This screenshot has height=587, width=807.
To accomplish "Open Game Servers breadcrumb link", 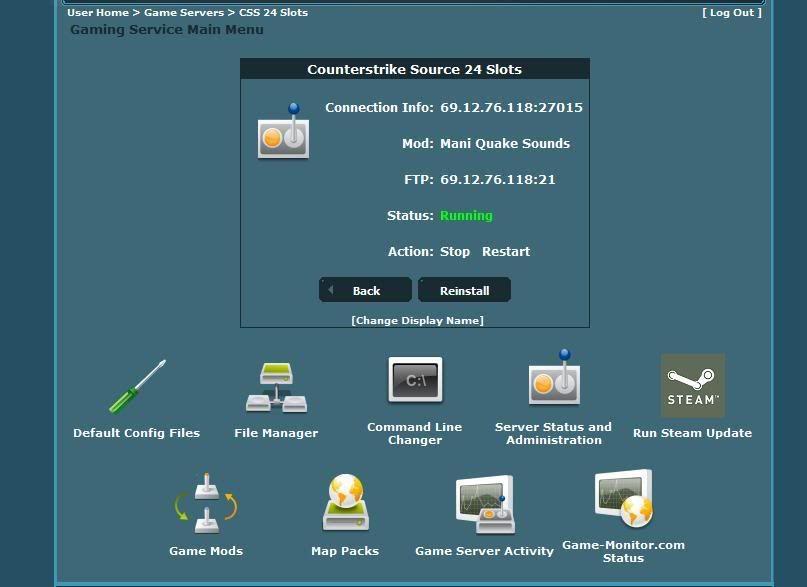I will (x=184, y=12).
